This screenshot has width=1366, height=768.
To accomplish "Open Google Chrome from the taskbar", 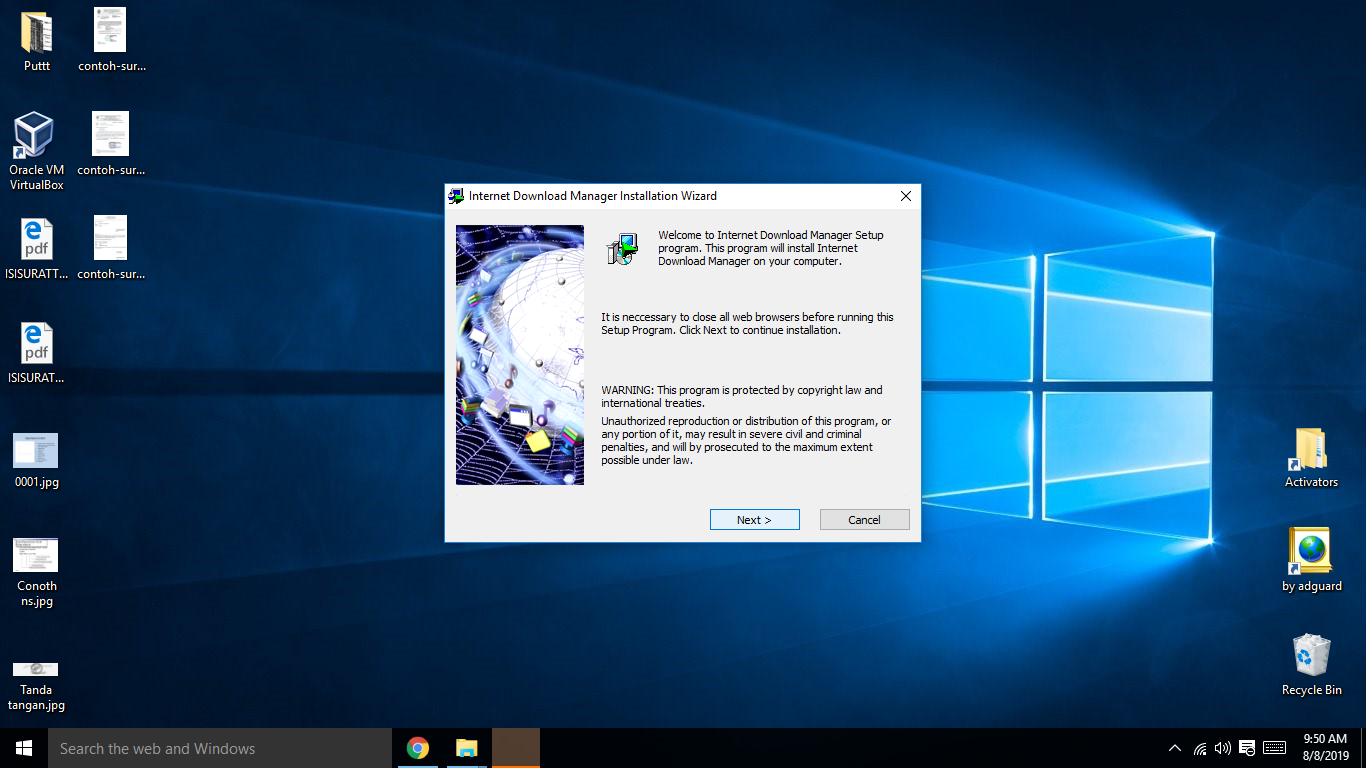I will tap(418, 748).
